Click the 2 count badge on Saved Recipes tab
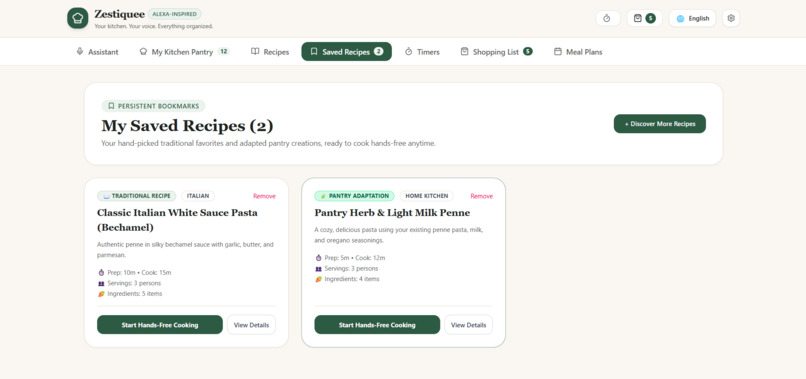 coord(378,51)
